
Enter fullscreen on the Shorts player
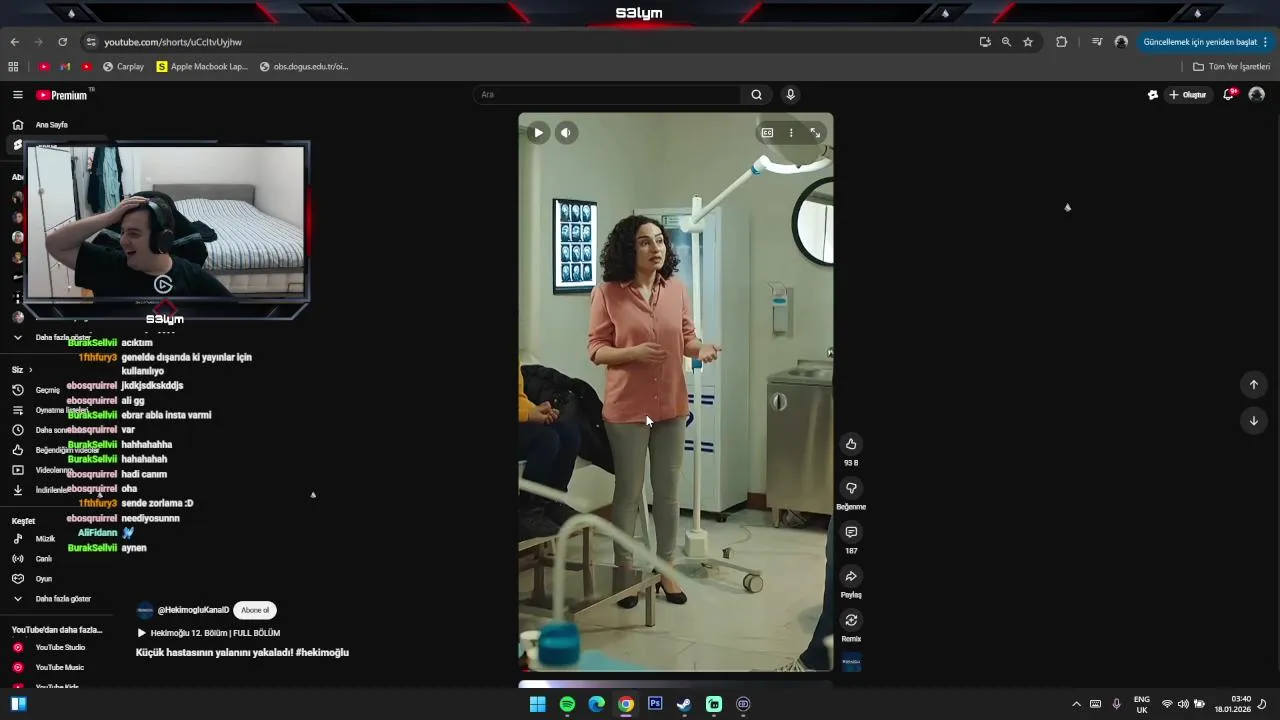click(815, 132)
